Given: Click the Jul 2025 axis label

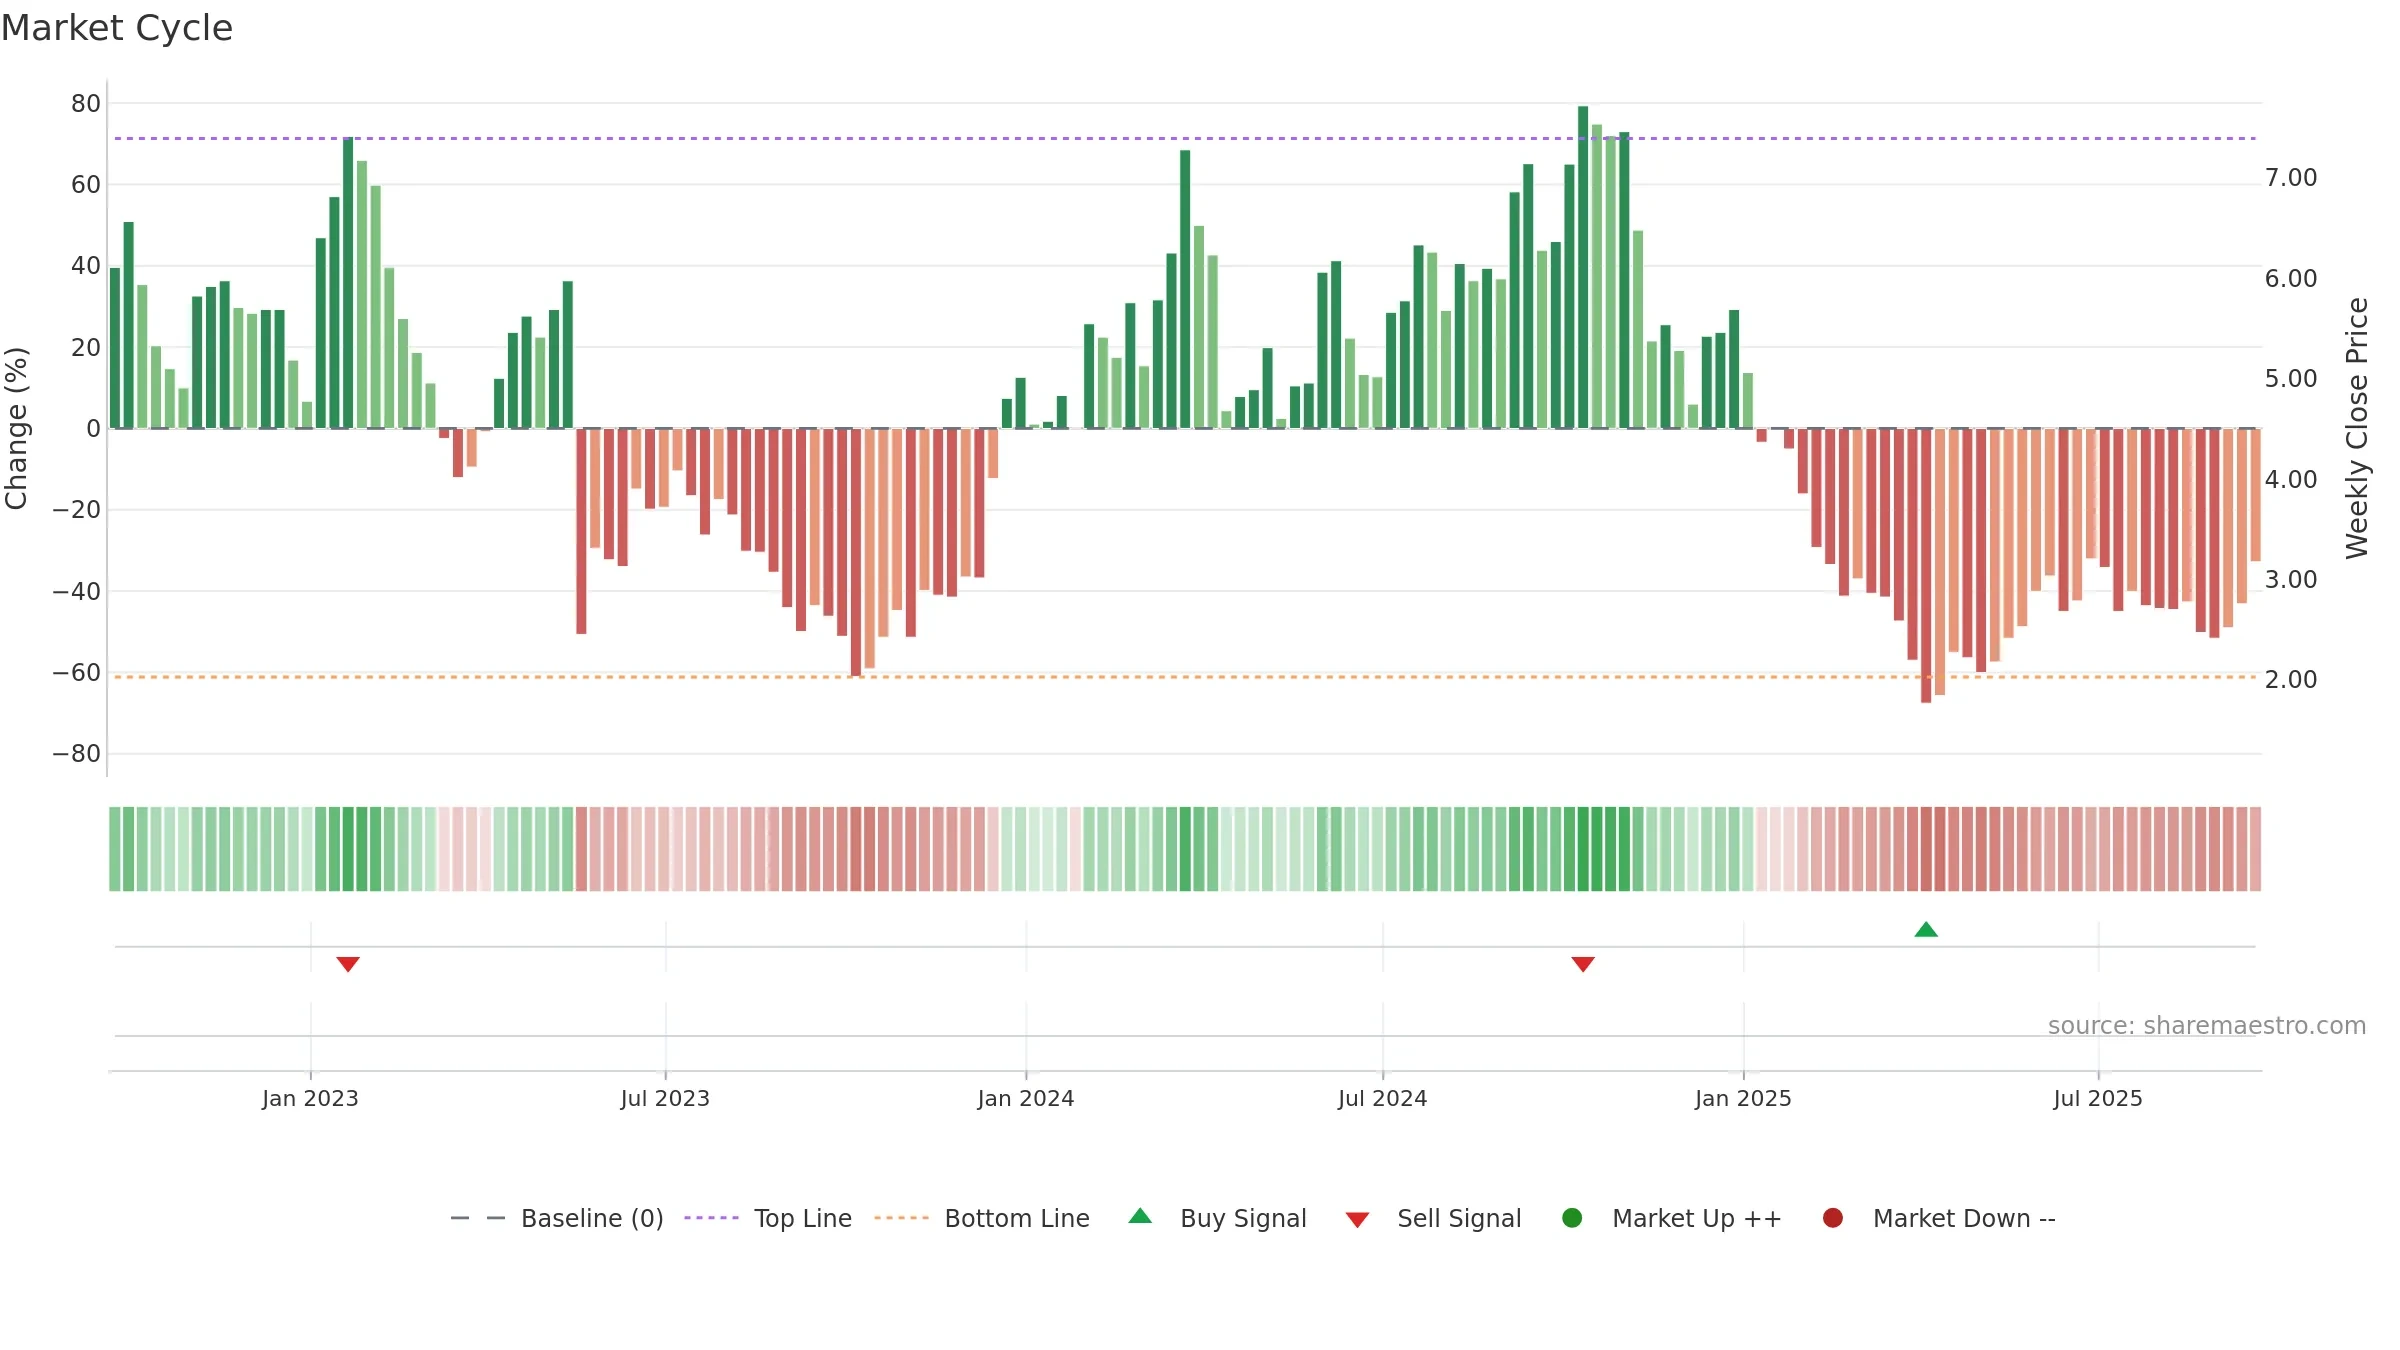Looking at the screenshot, I should pos(2098,1098).
